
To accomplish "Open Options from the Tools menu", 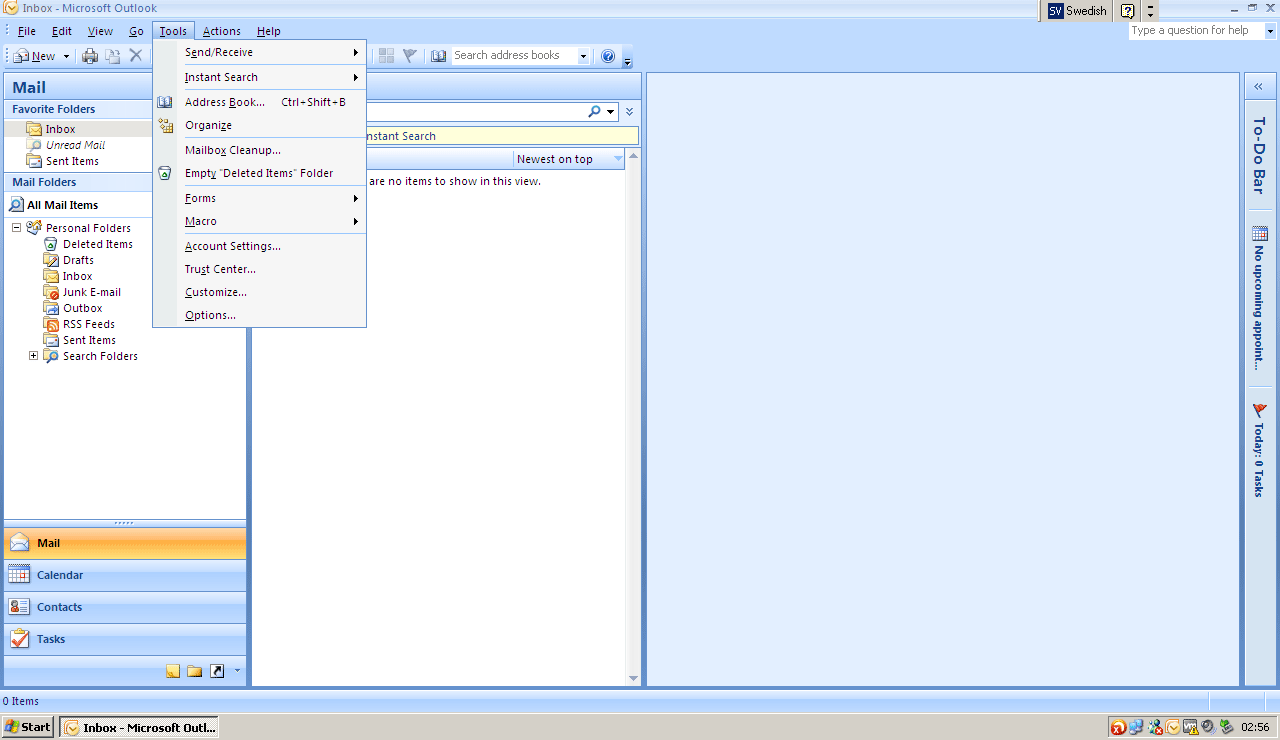I will (260, 315).
